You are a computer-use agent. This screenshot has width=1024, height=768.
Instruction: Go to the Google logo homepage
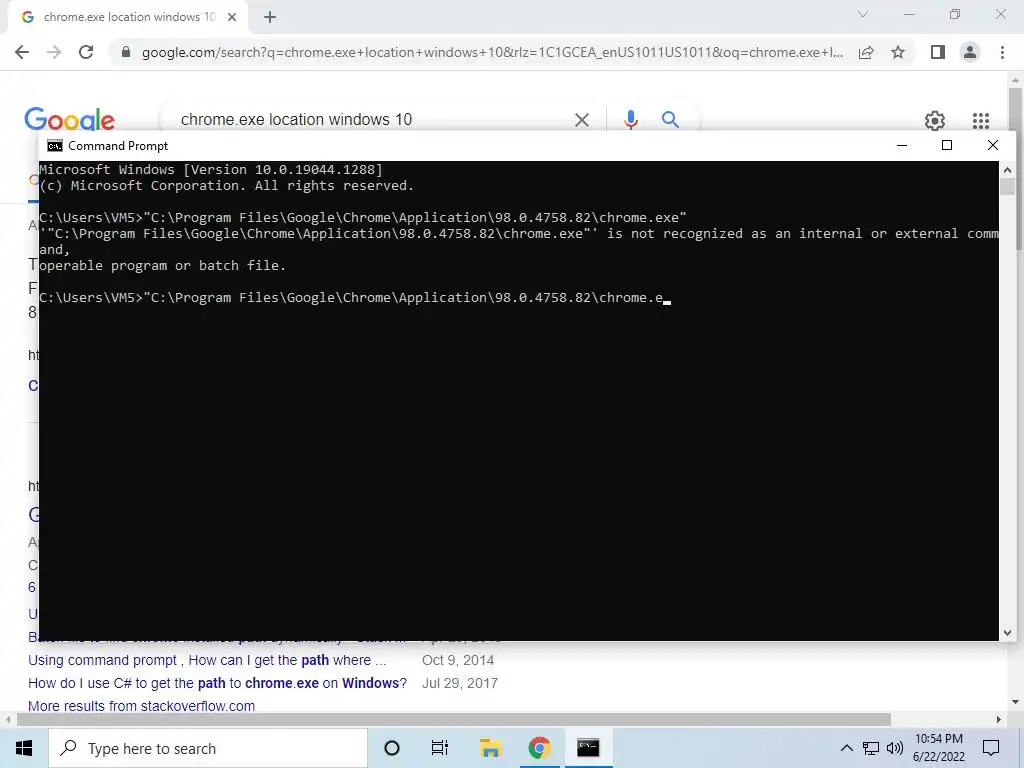pos(69,120)
